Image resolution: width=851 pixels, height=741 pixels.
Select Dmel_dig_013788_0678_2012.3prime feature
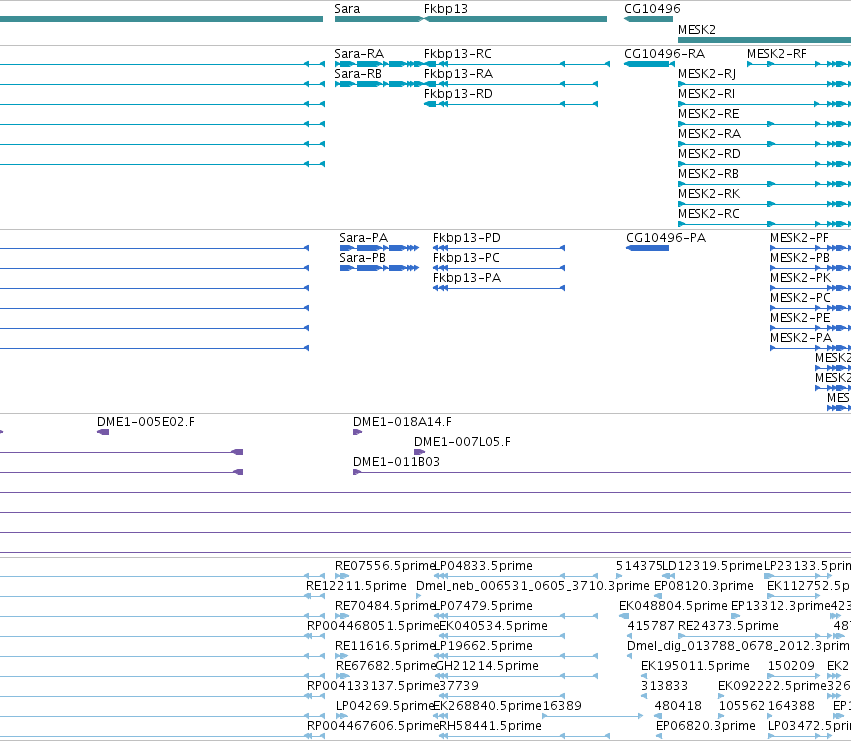coord(630,656)
